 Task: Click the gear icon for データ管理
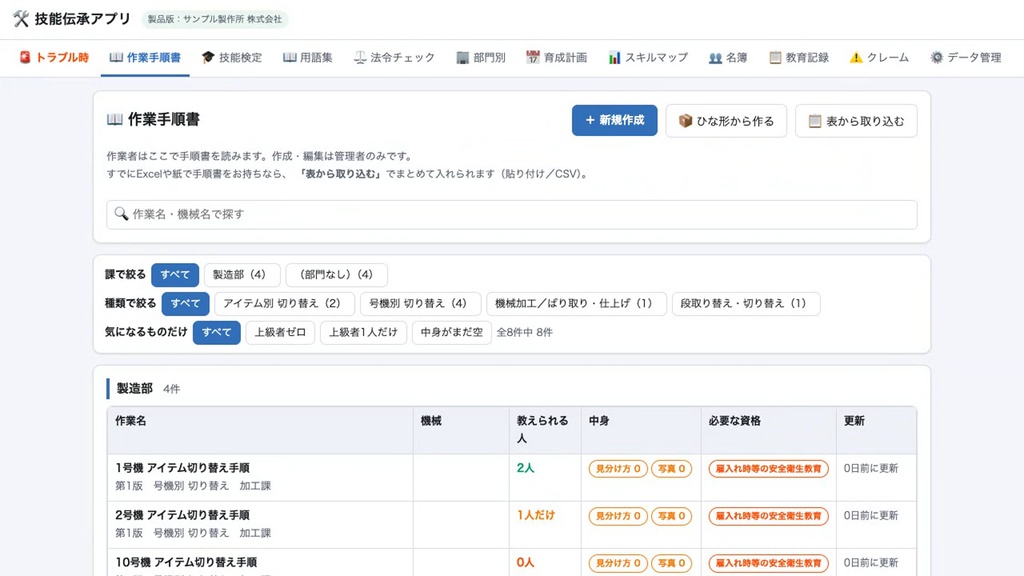(x=936, y=57)
